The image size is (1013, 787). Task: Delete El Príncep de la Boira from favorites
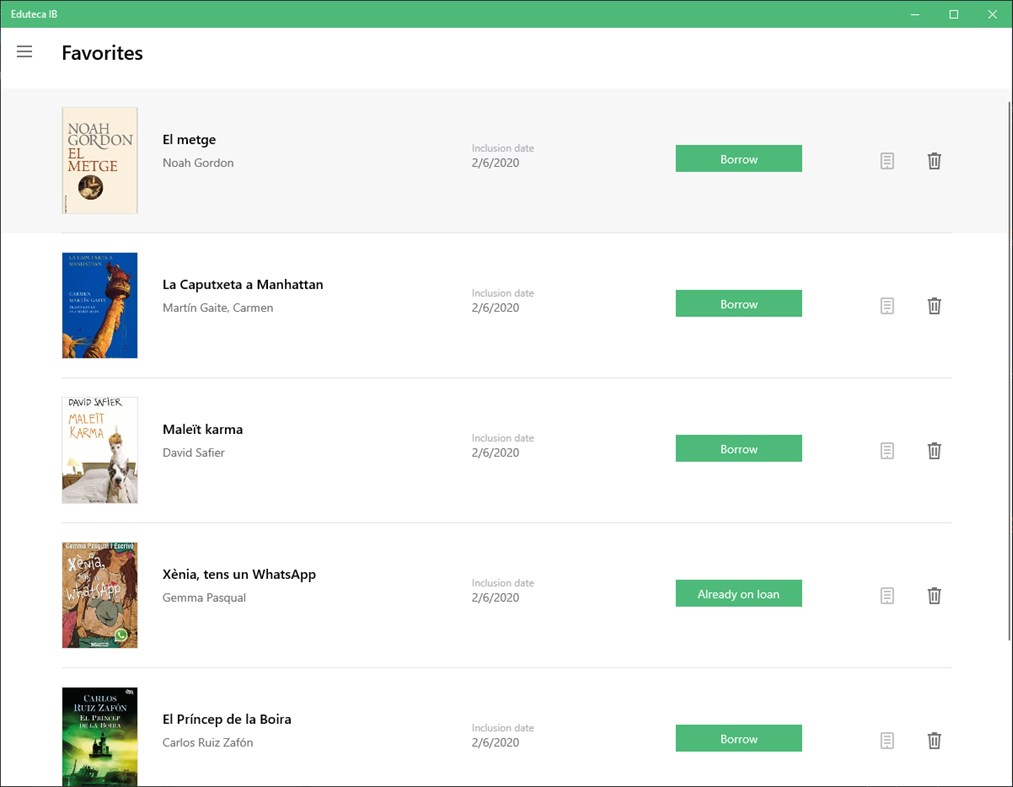click(x=933, y=740)
